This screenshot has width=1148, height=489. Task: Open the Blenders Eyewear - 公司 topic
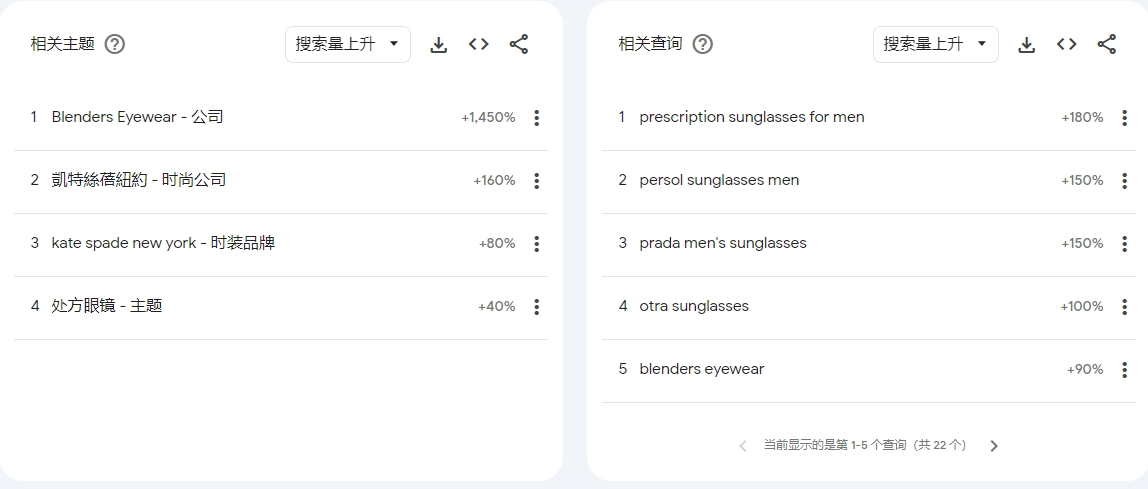(x=138, y=117)
